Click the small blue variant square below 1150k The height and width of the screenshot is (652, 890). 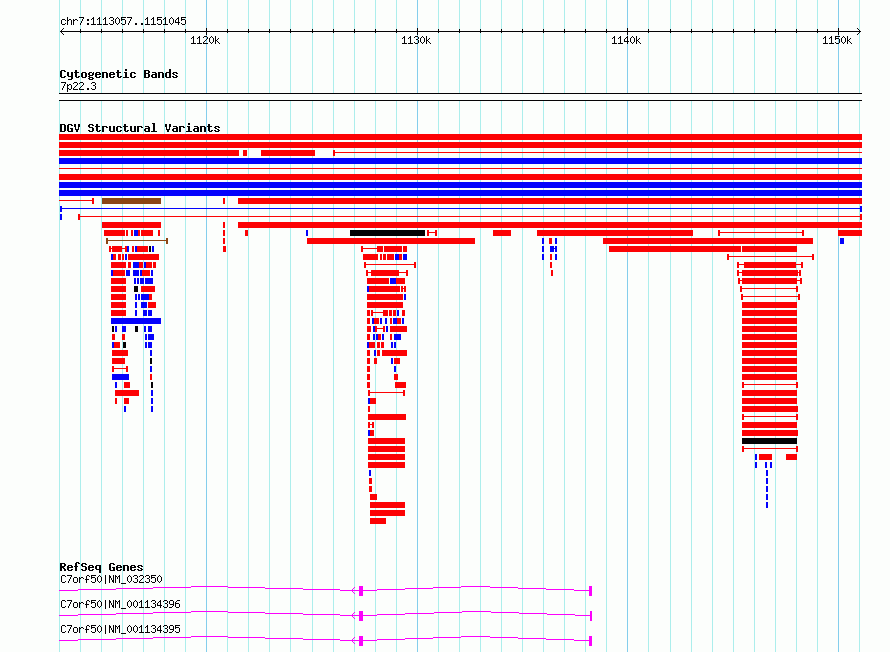click(x=842, y=241)
